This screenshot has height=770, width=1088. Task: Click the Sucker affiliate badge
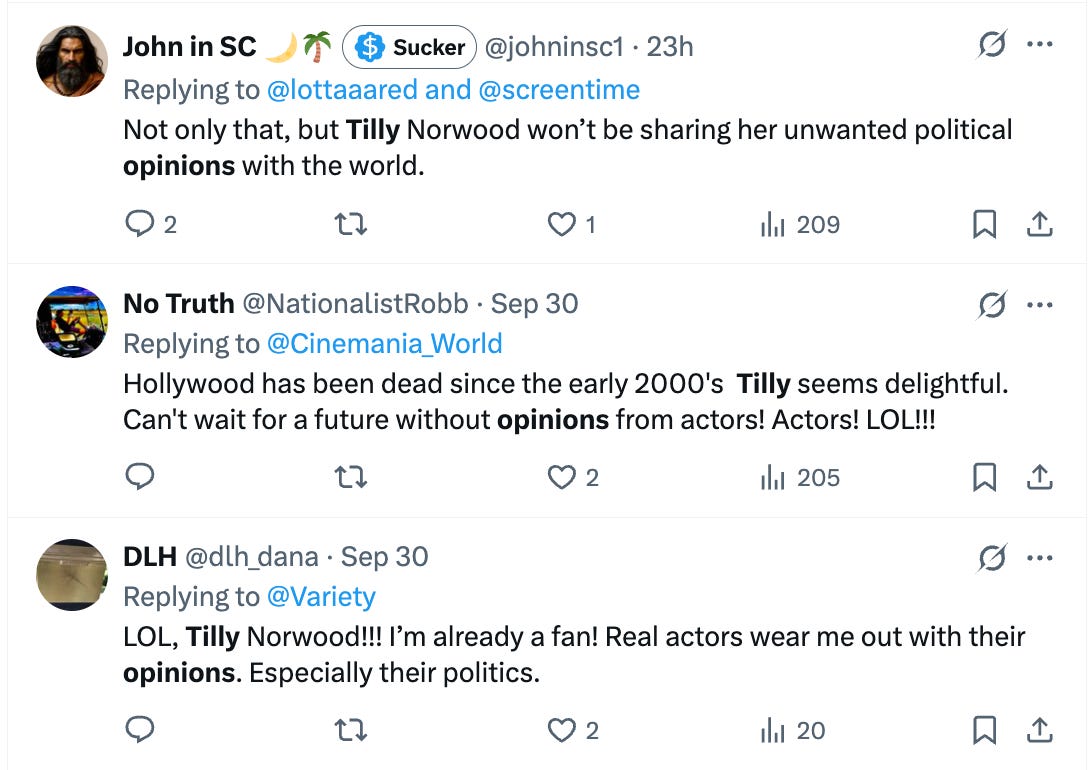[407, 46]
